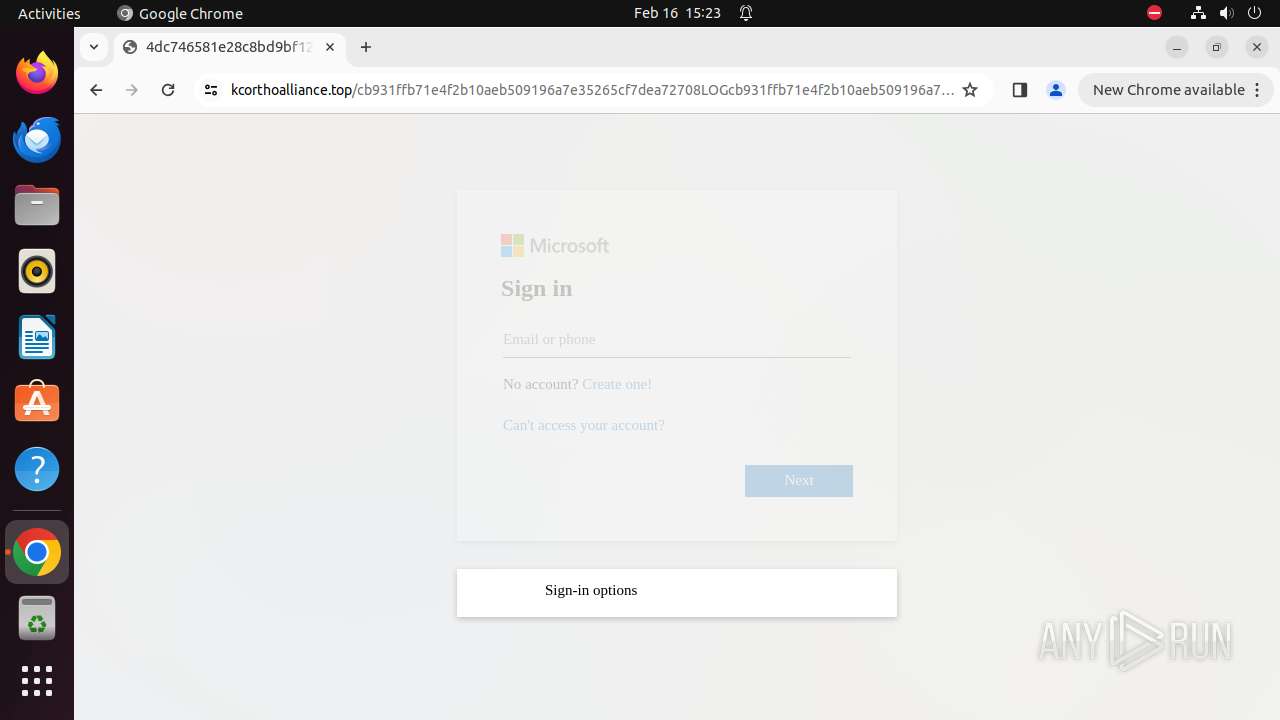Focus the Email or phone field

677,340
